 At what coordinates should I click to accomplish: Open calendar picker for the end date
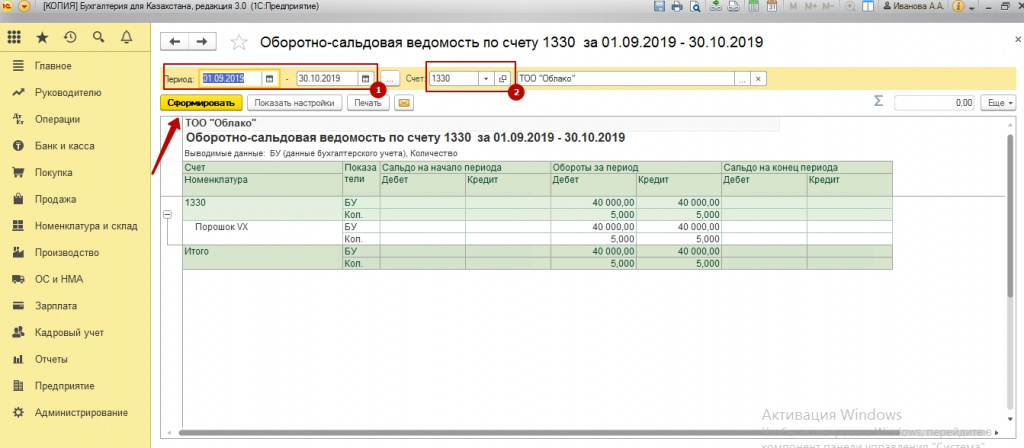click(x=364, y=78)
